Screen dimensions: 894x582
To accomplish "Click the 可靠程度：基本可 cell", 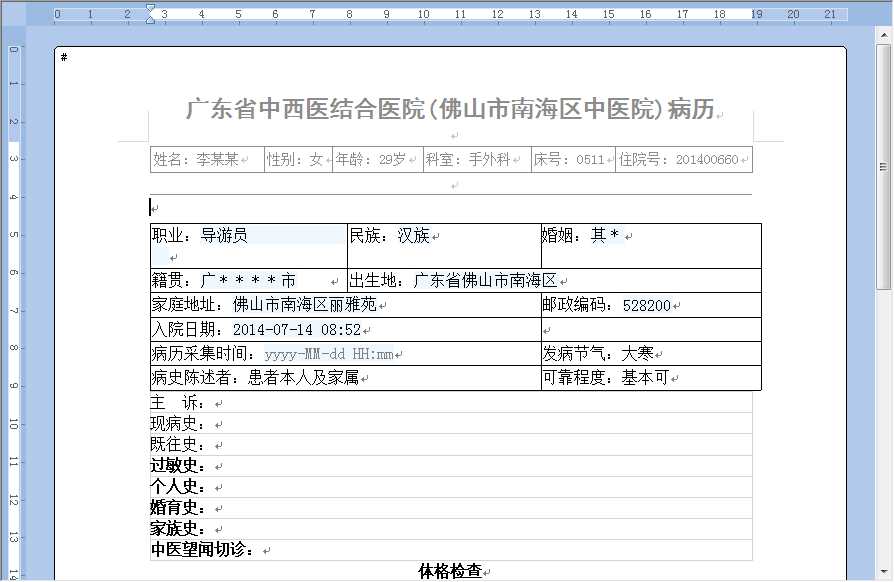I will point(651,378).
